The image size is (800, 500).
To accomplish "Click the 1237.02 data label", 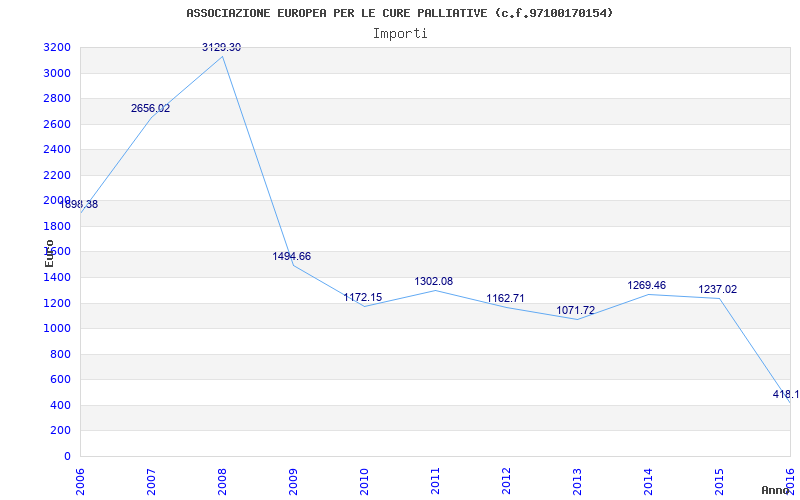I will click(718, 289).
